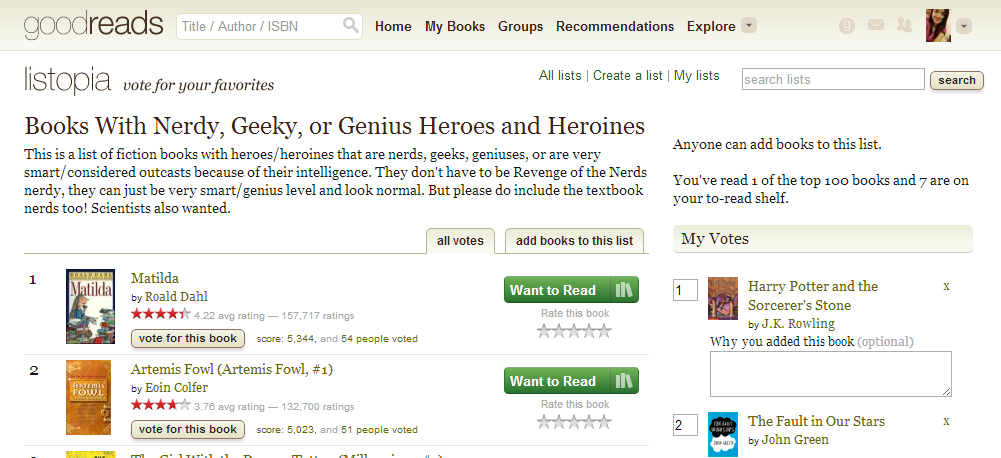Open shelf picker icon beside Matilda's Want to Read
Viewport: 1001px width, 458px height.
625,290
